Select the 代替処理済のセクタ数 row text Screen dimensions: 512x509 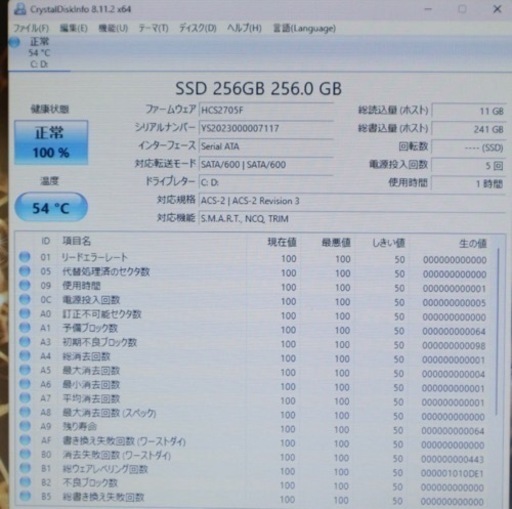pyautogui.click(x=106, y=272)
